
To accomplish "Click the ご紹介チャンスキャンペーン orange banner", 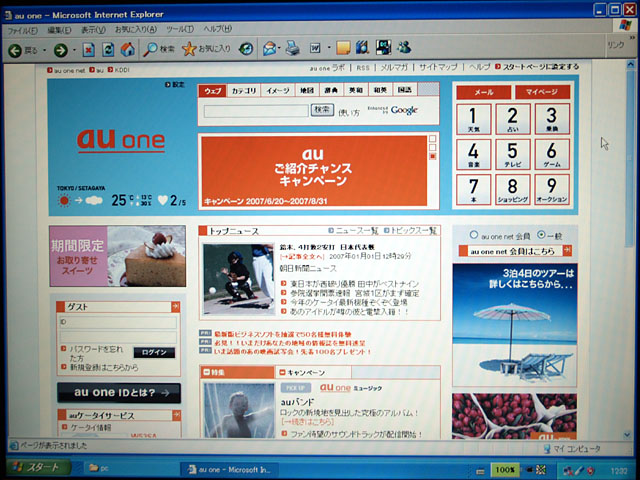I will pyautogui.click(x=314, y=171).
